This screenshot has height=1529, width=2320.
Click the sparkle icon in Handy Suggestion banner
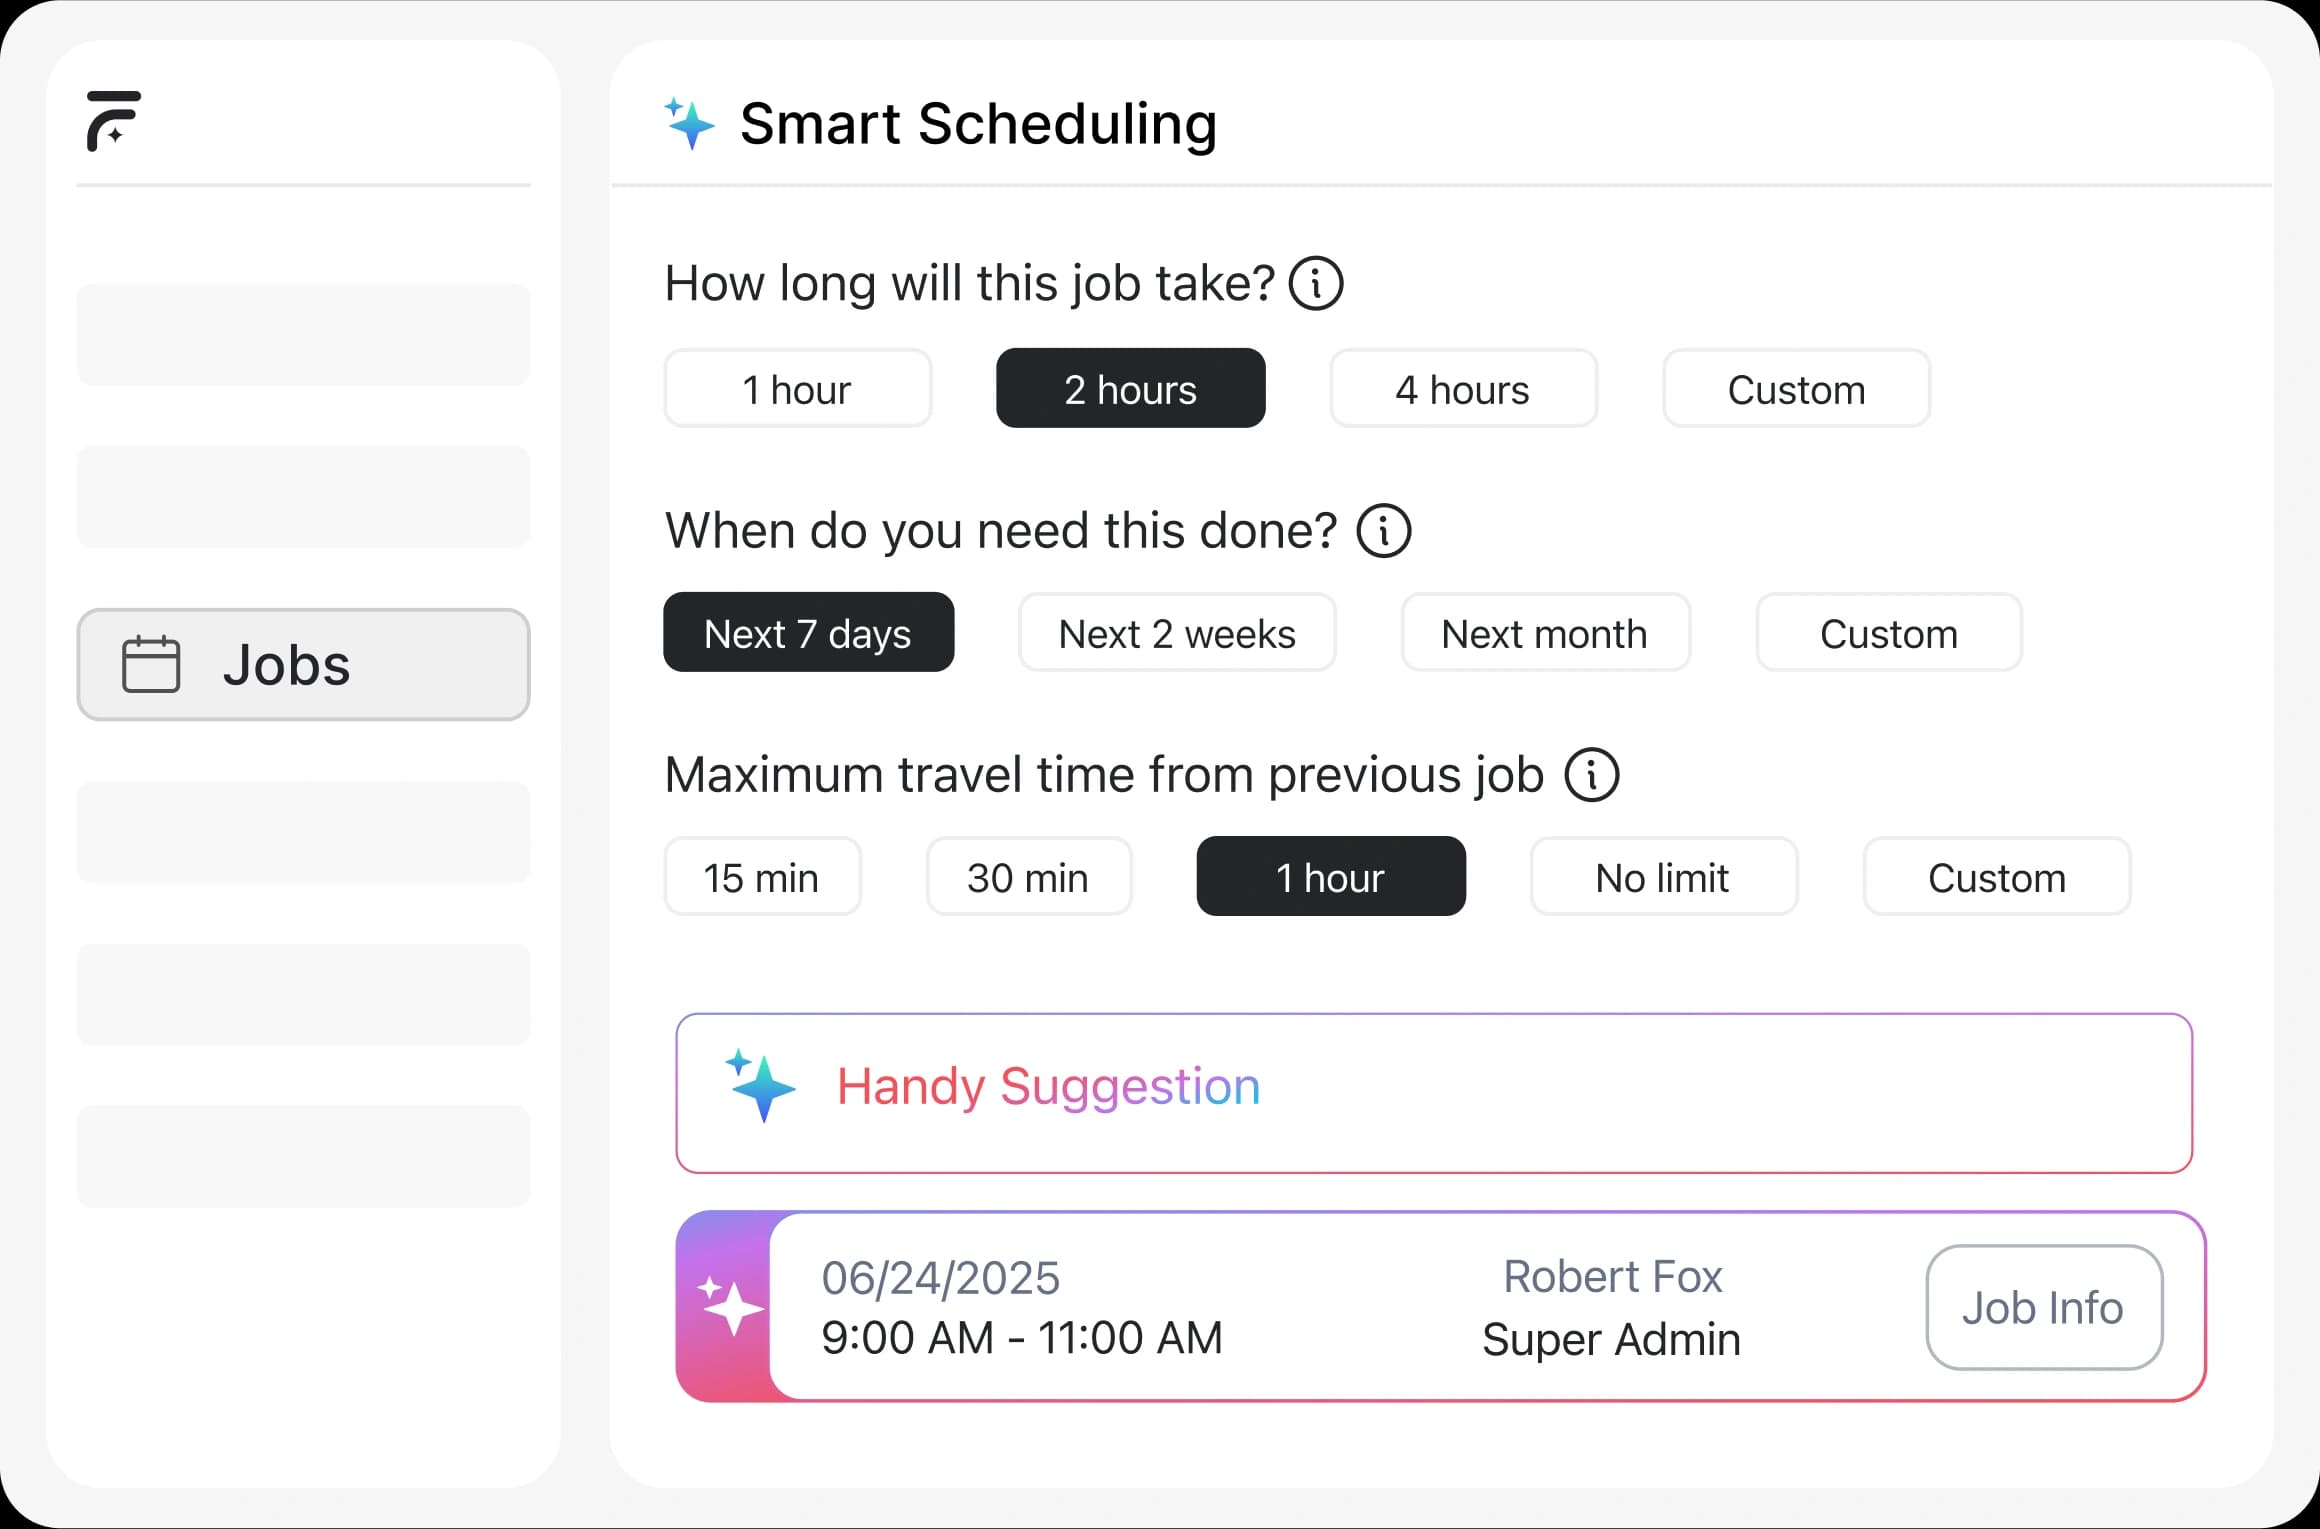[x=761, y=1086]
